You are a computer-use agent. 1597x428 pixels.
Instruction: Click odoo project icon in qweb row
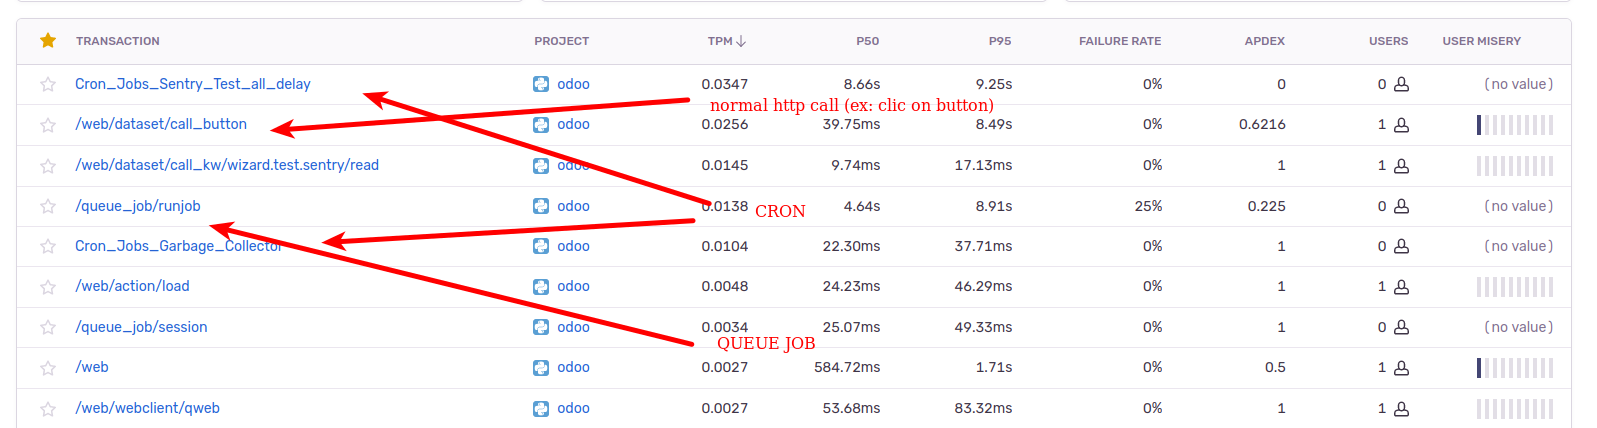[x=541, y=409]
